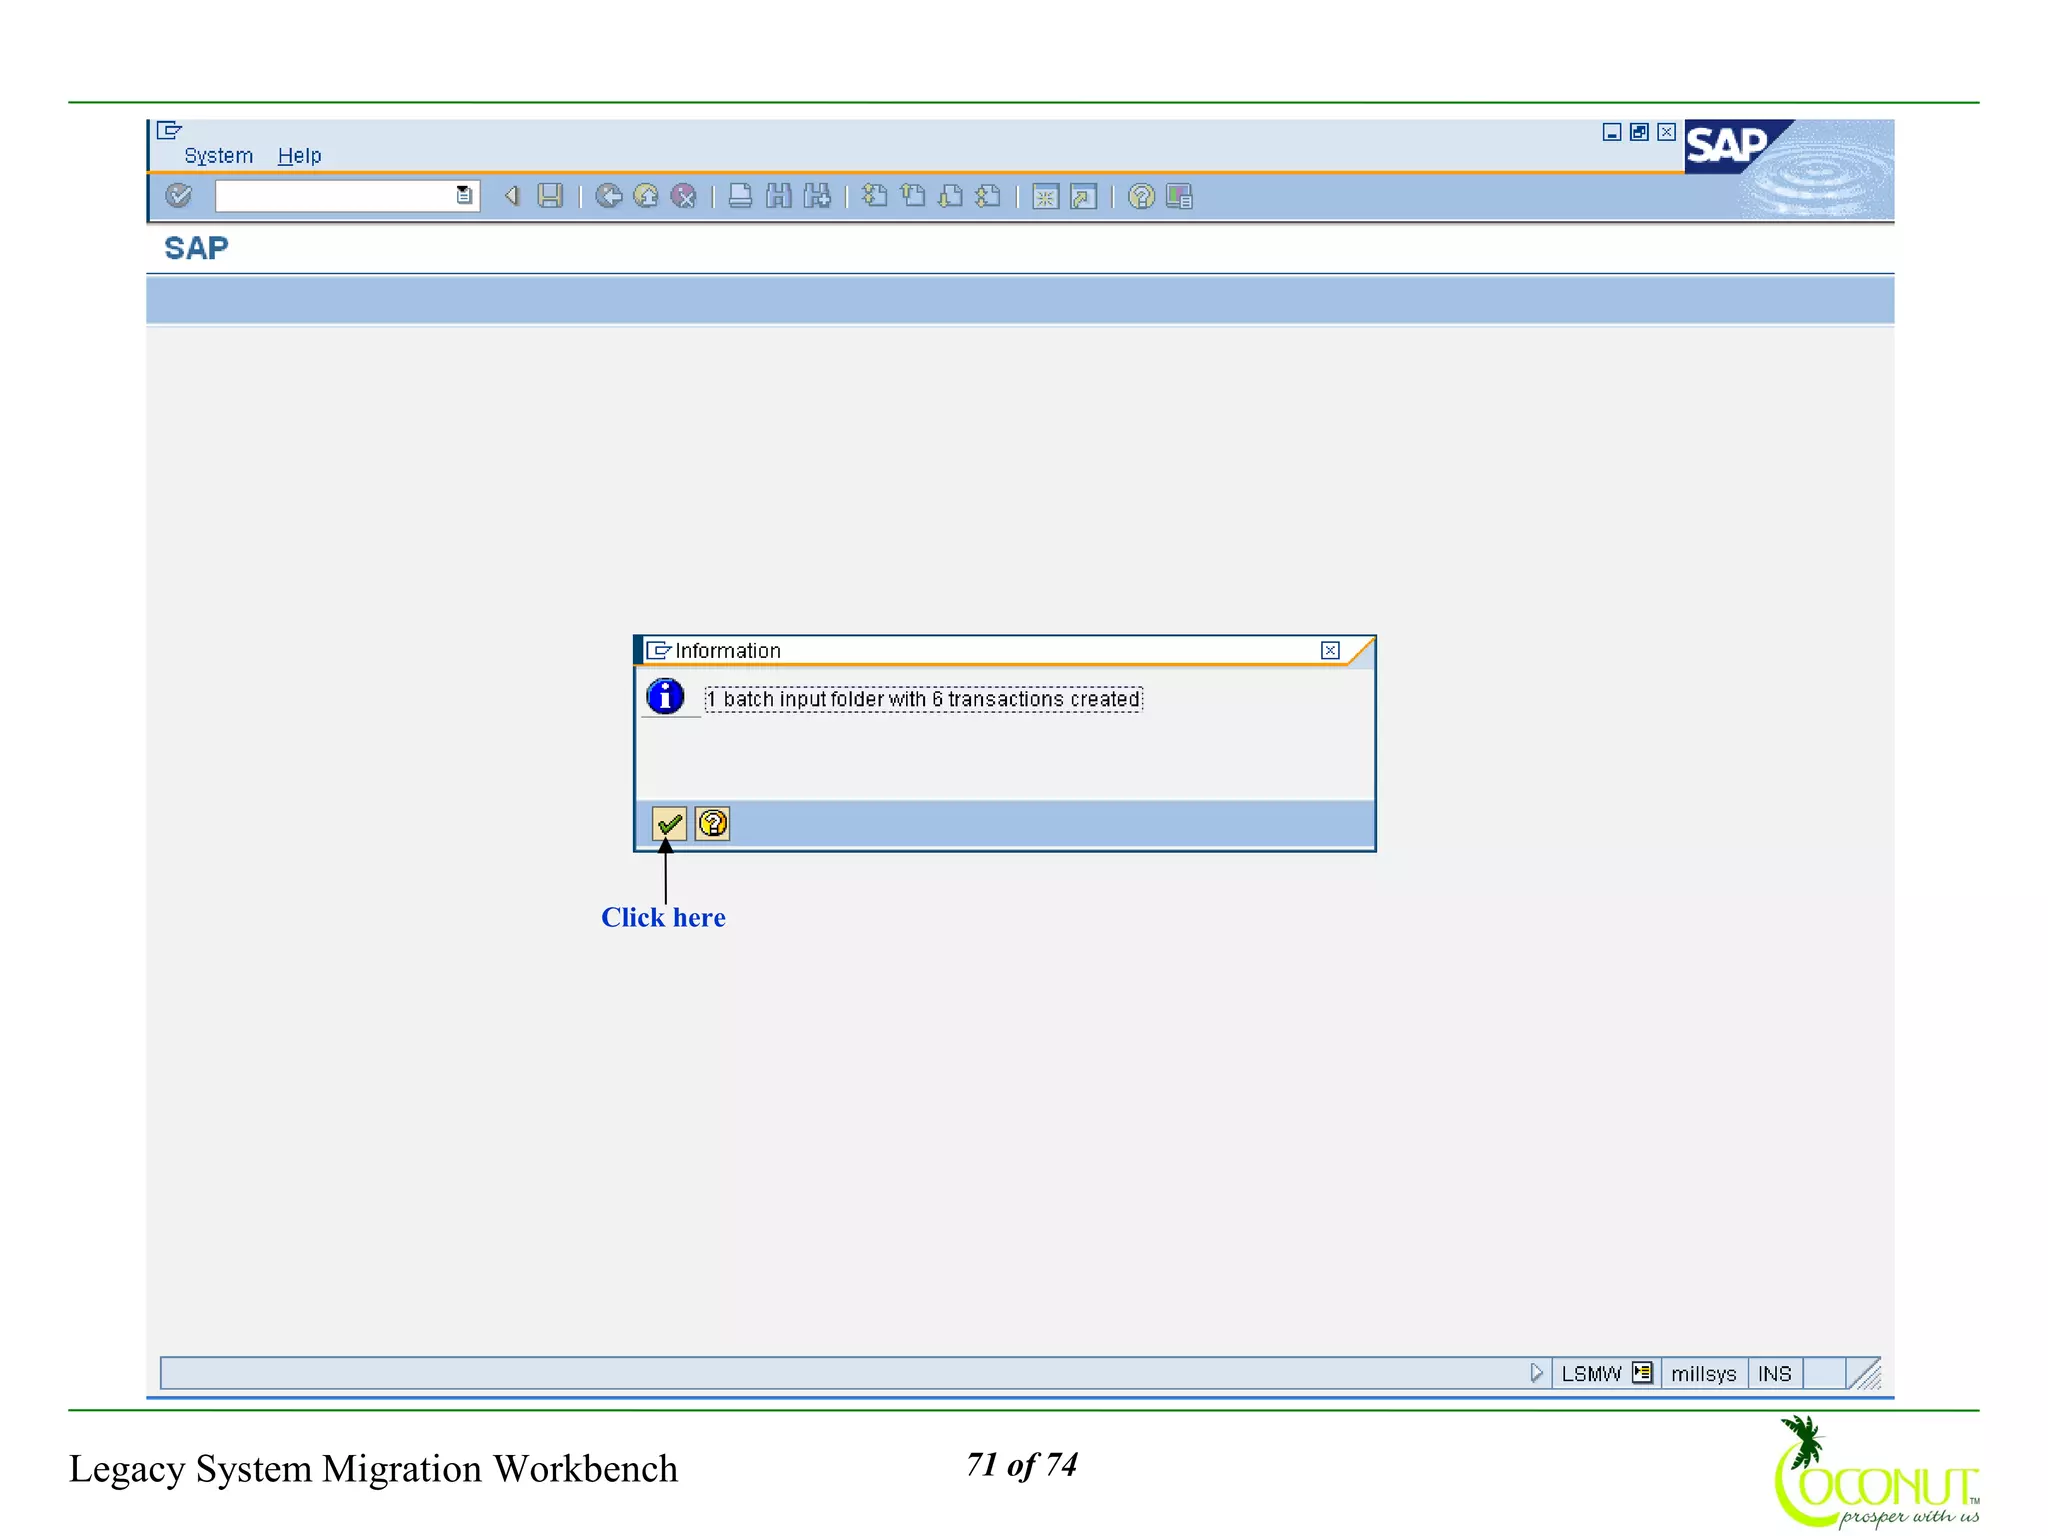
Task: Minimize the SAP window
Action: pos(1612,132)
